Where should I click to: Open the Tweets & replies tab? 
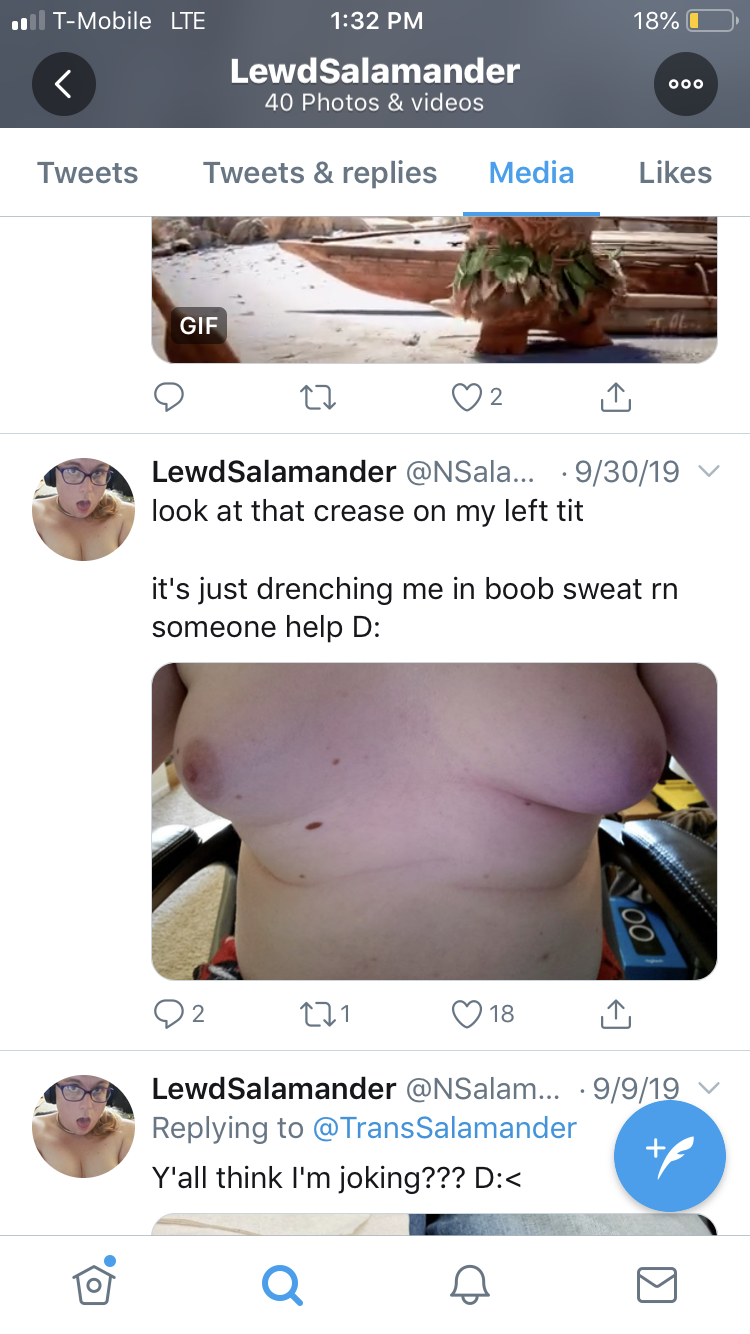click(x=320, y=173)
